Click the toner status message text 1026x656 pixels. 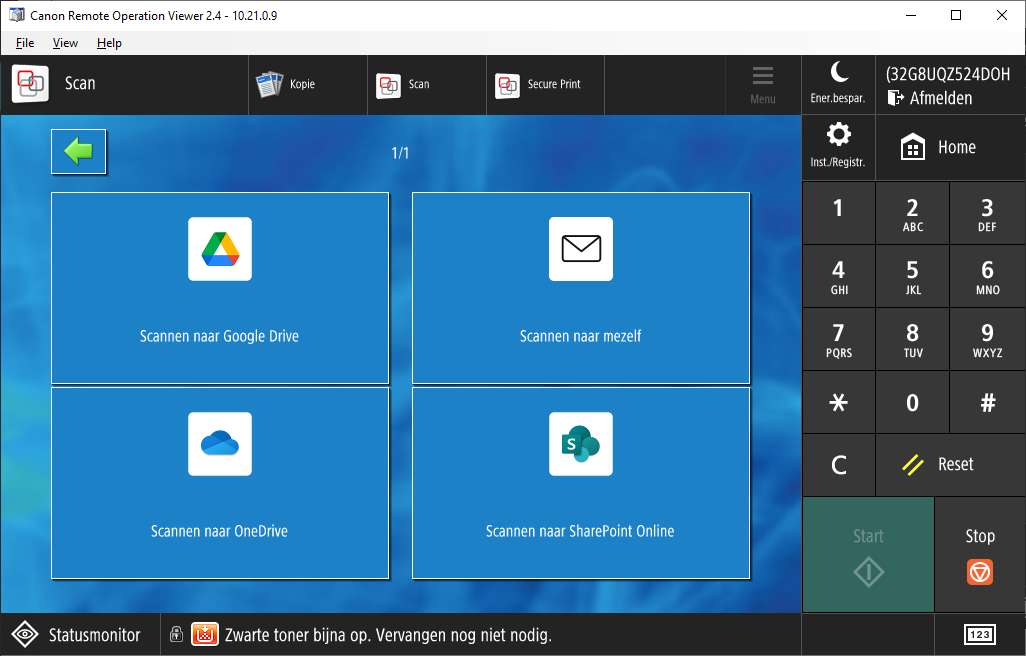click(x=388, y=634)
